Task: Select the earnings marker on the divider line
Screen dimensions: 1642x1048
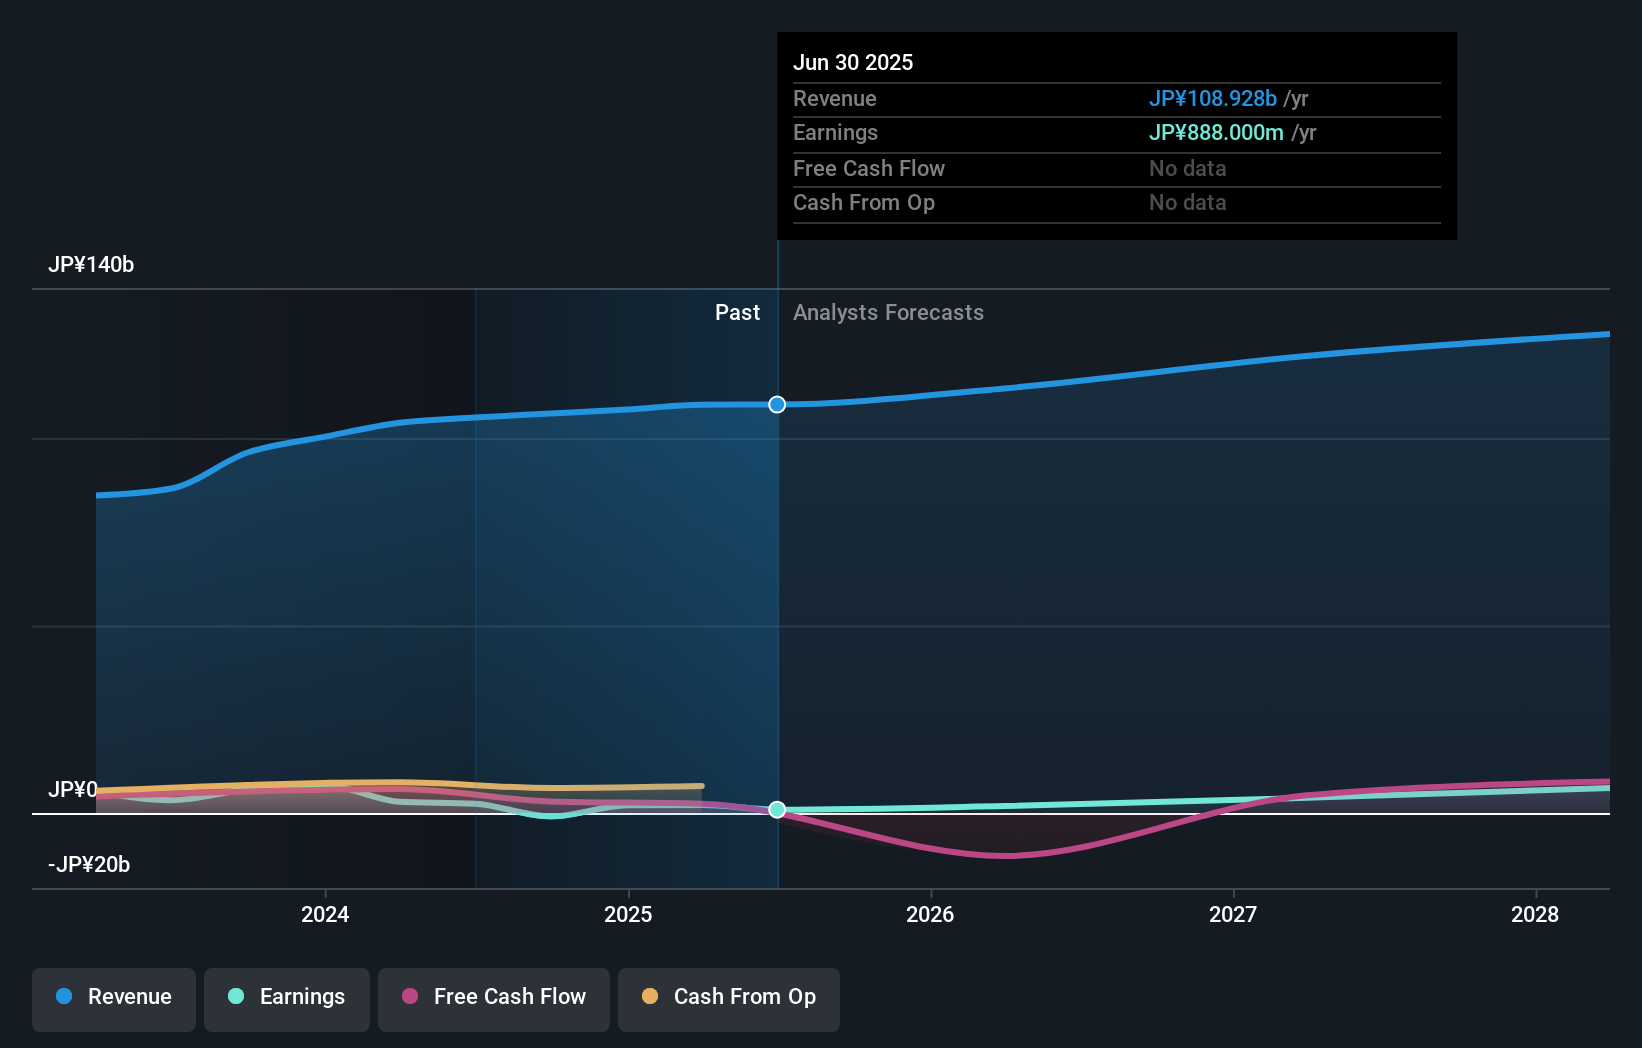Action: pyautogui.click(x=777, y=810)
